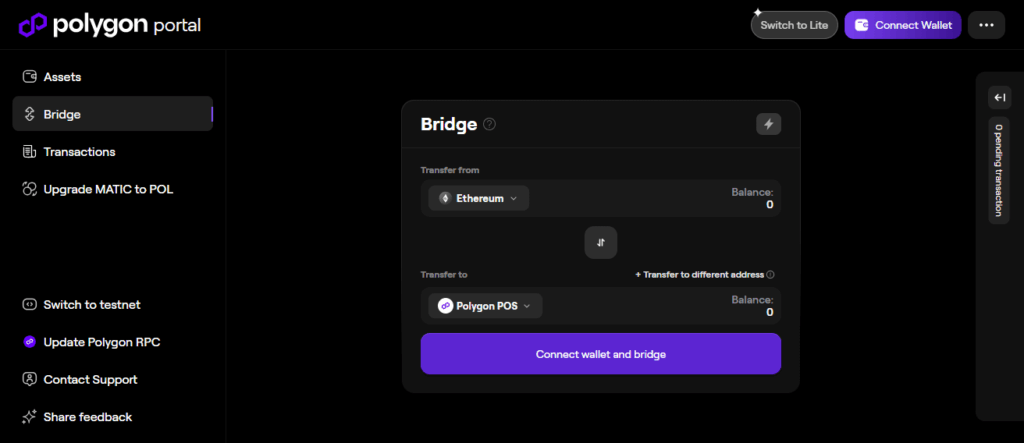Swap transfer direction with arrows icon
The width and height of the screenshot is (1024, 443).
tap(601, 243)
